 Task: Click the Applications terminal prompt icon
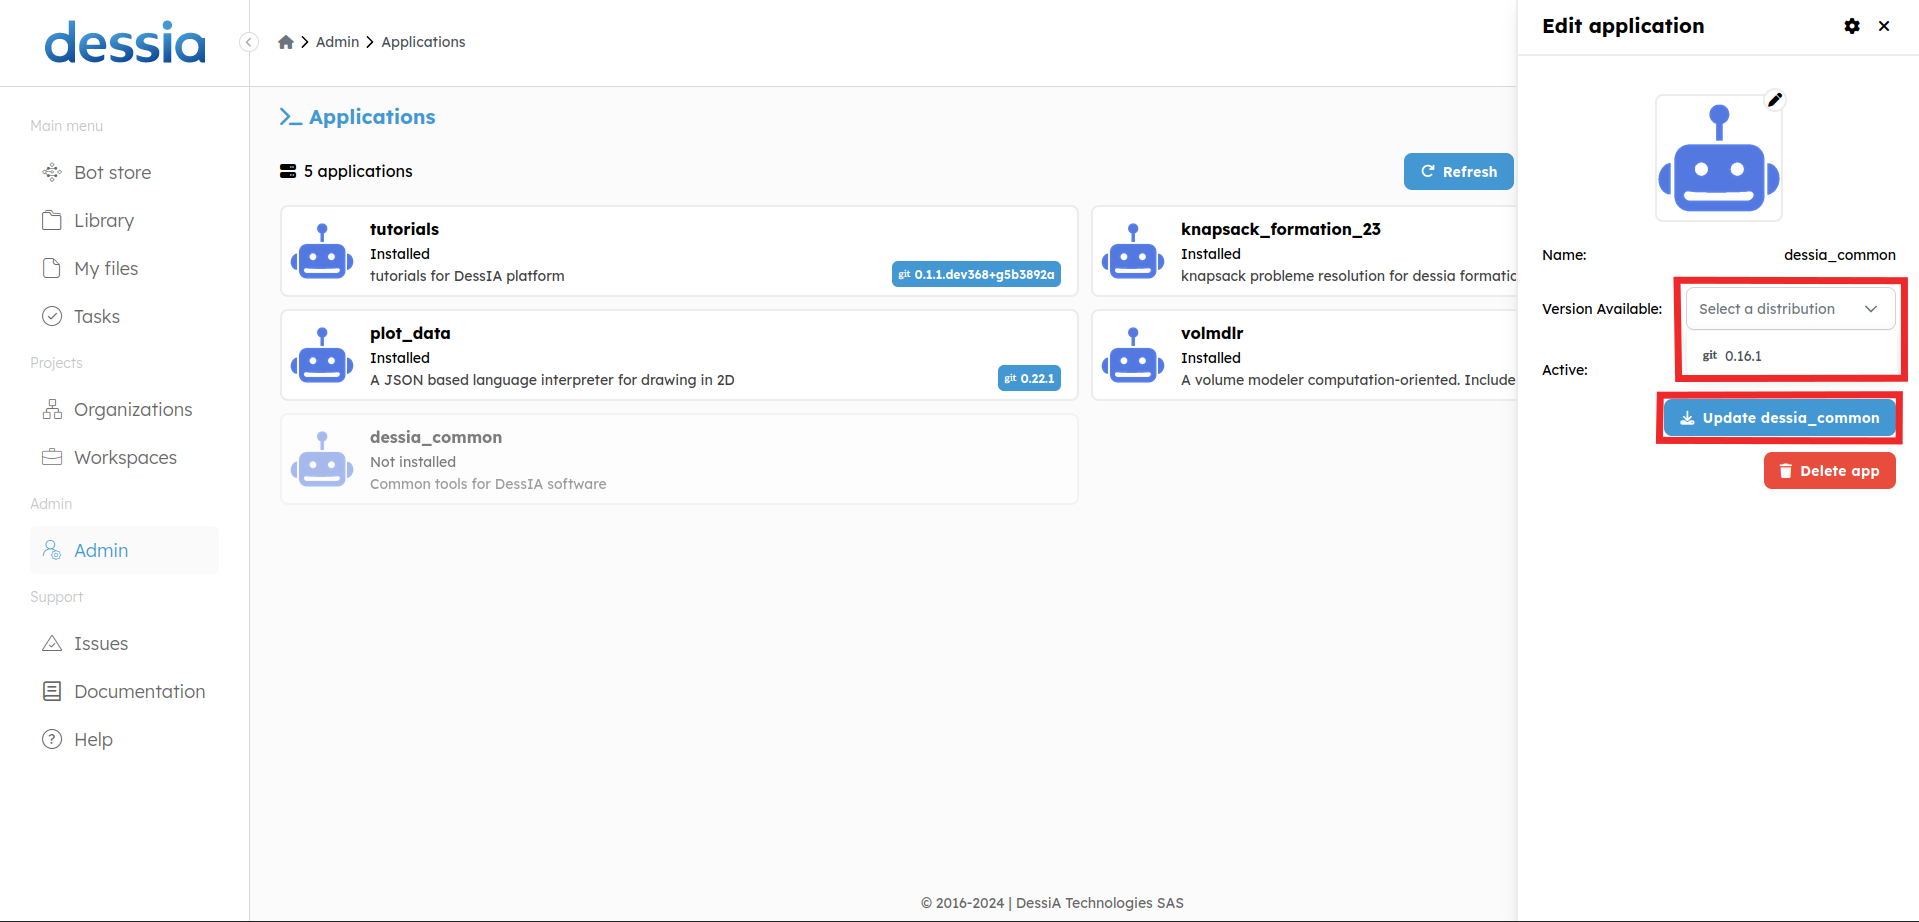point(290,117)
